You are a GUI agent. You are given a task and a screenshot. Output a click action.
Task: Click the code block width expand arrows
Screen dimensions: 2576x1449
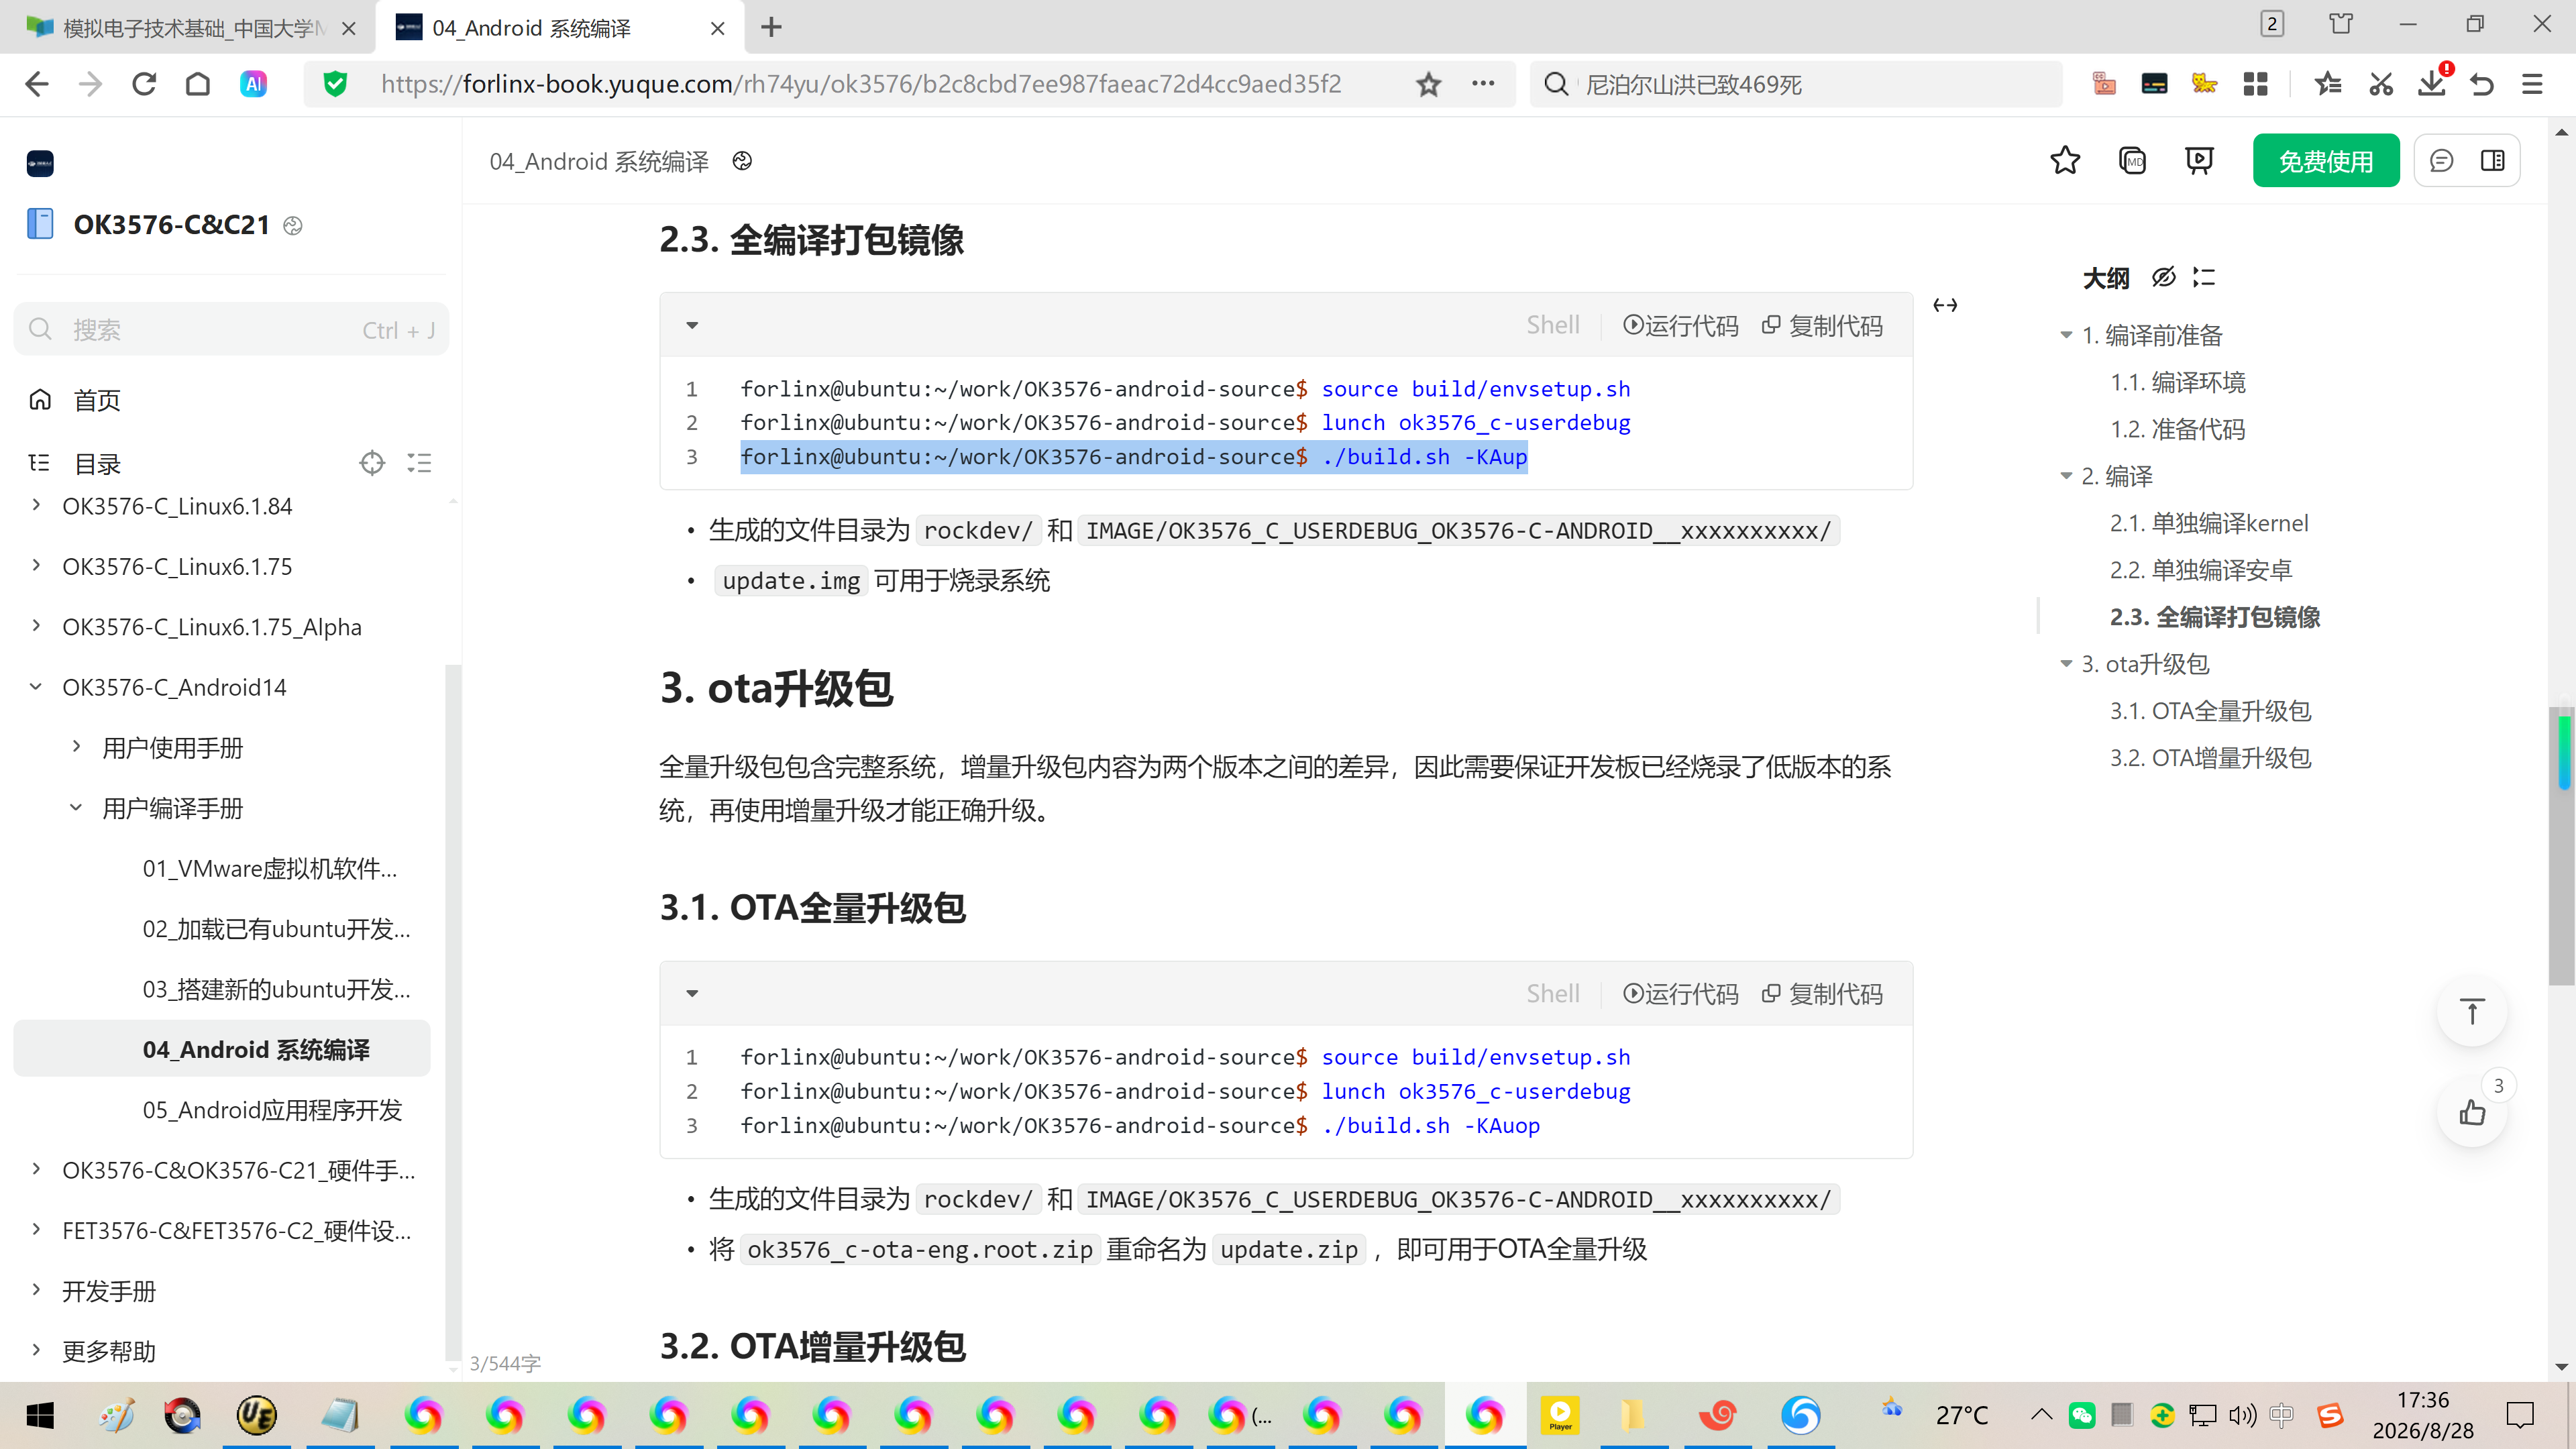tap(1945, 305)
